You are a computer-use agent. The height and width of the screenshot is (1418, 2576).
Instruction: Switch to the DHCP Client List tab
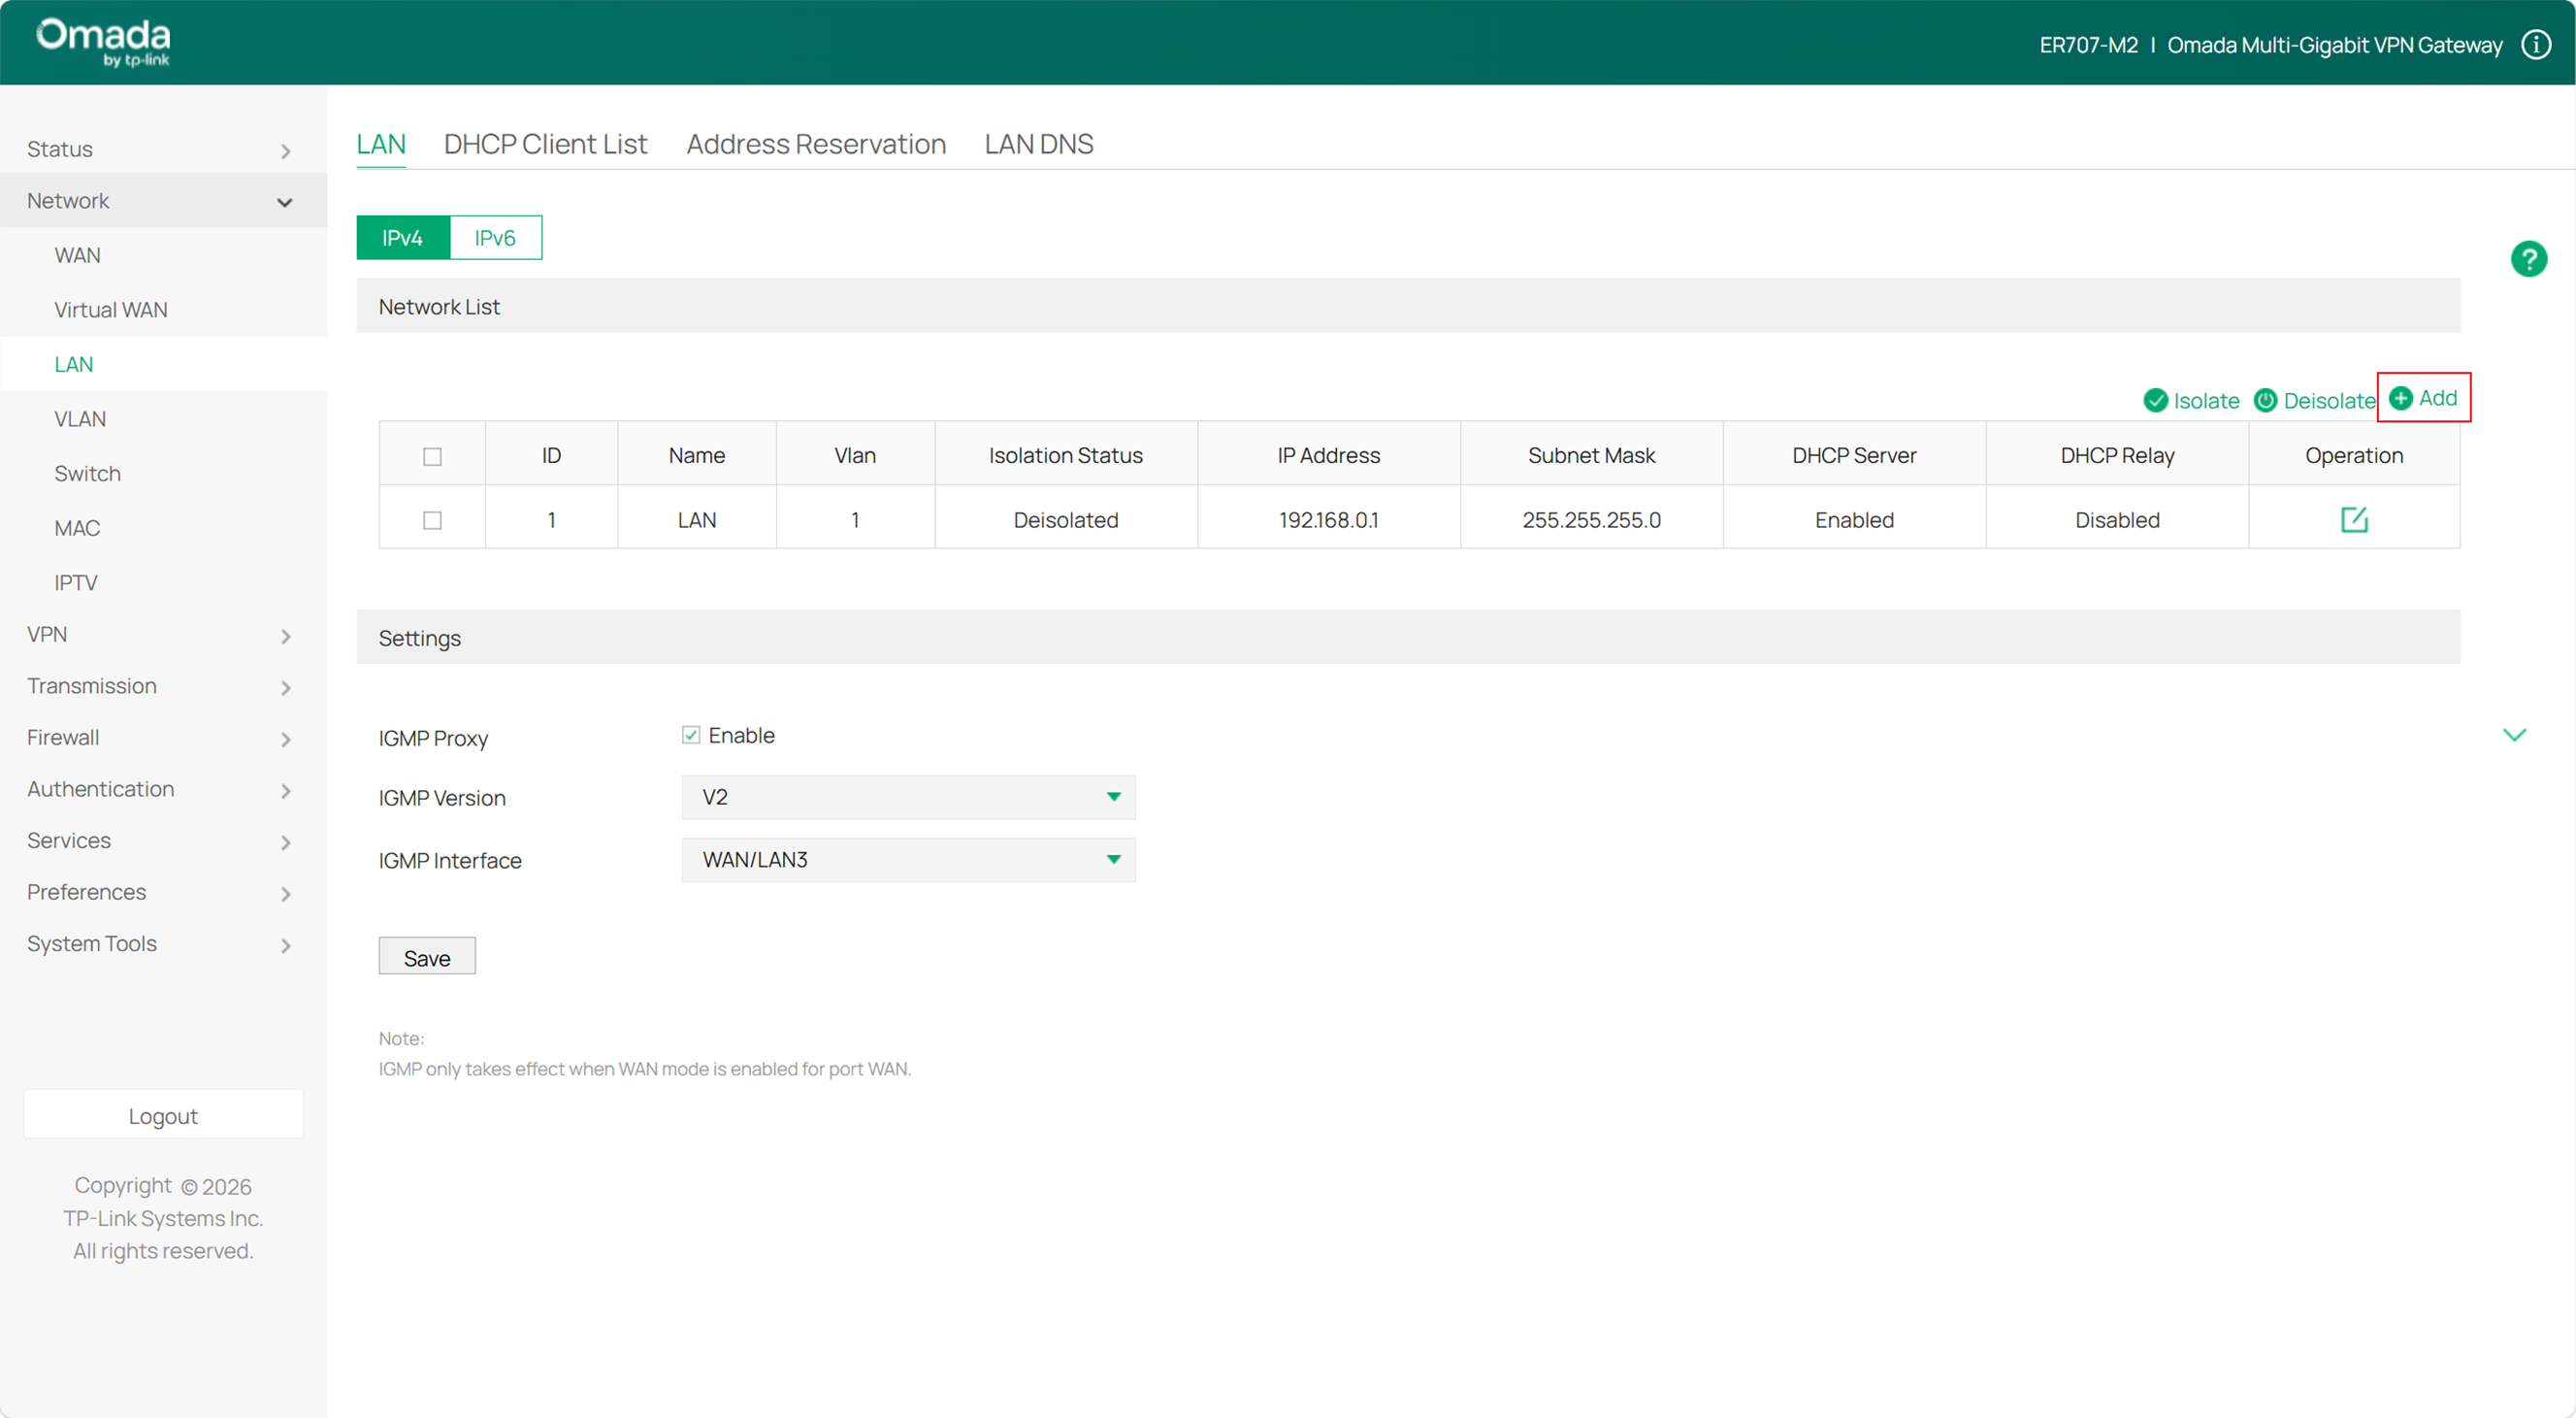[x=545, y=144]
